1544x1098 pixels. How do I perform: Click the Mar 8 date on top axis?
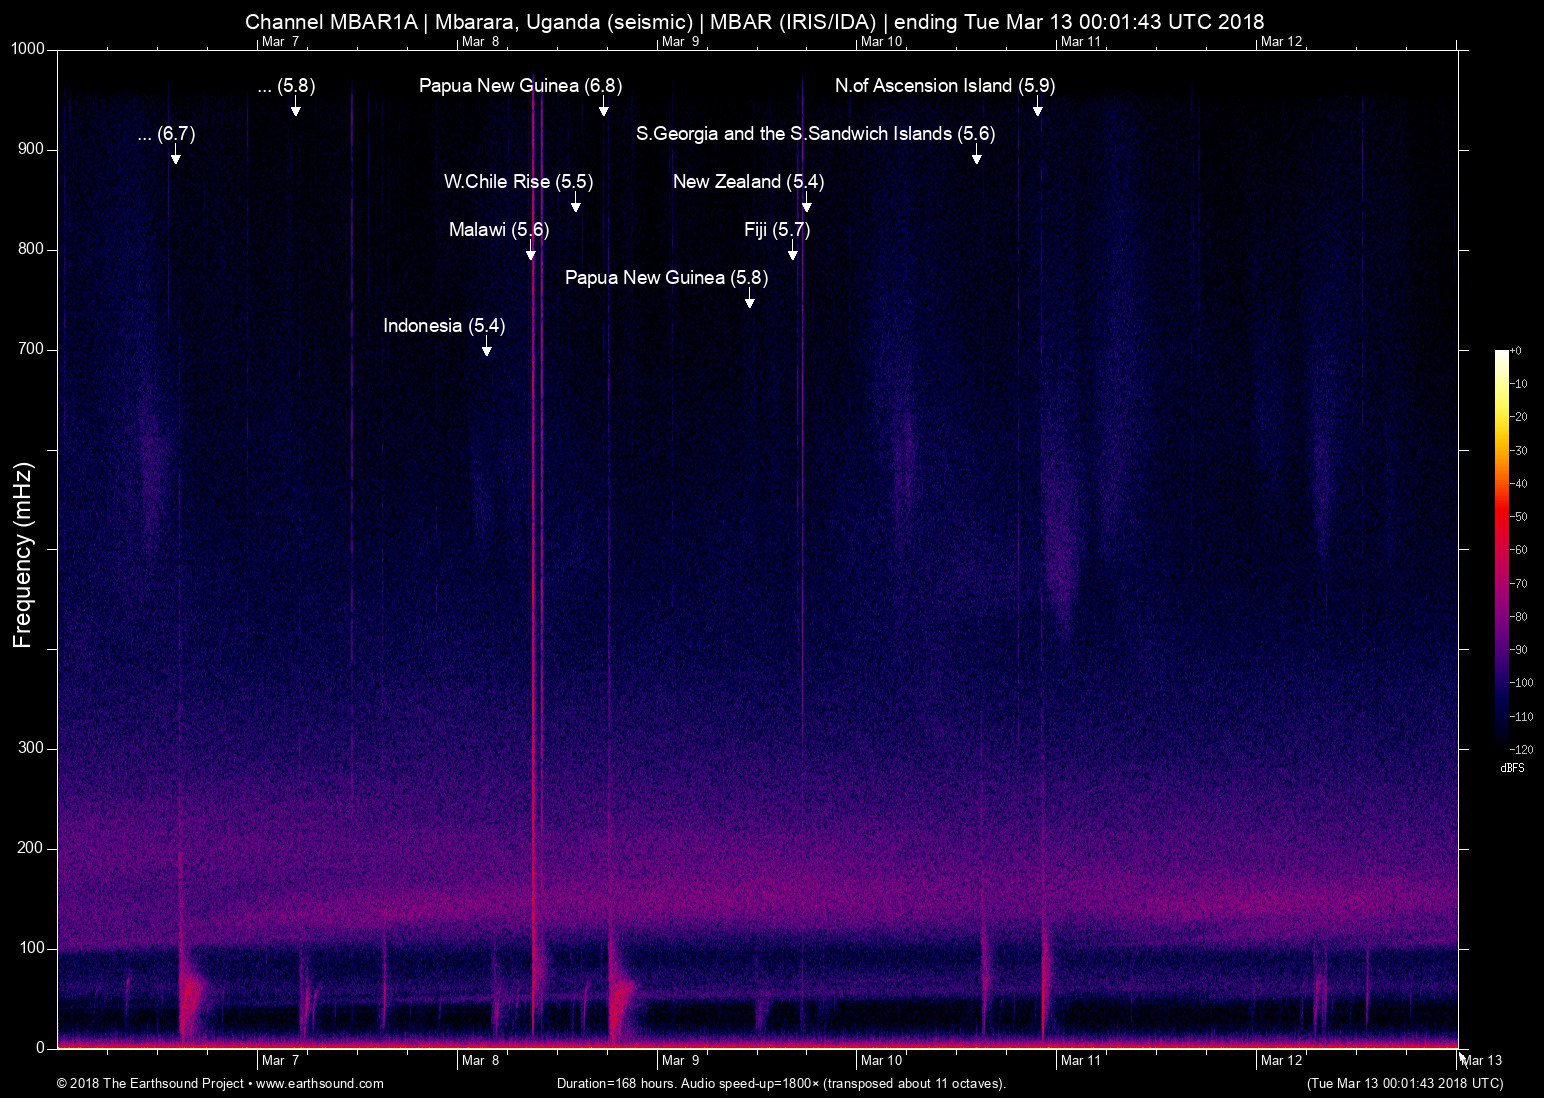[x=480, y=41]
